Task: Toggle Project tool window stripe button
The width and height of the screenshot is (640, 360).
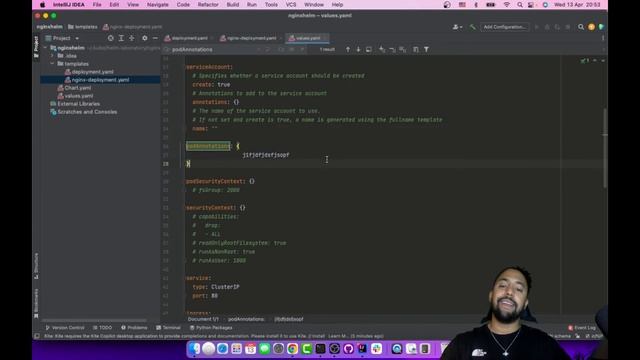Action: tap(36, 47)
